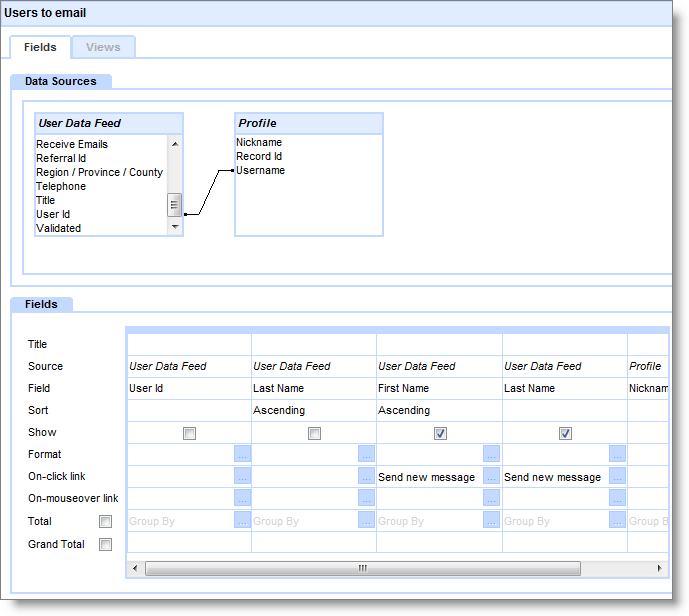Screen dimensions: 689x616
Task: Enable the Total checkbox
Action: tap(105, 521)
